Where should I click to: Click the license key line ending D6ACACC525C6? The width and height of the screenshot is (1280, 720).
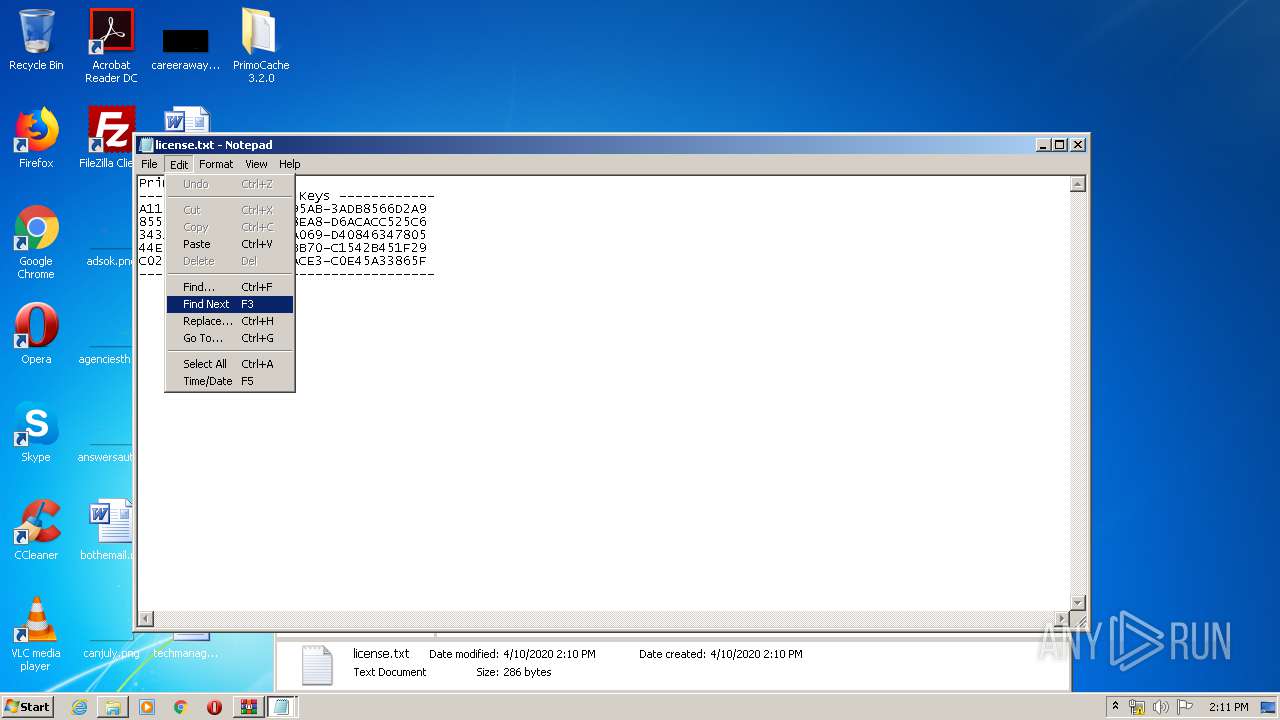point(283,222)
